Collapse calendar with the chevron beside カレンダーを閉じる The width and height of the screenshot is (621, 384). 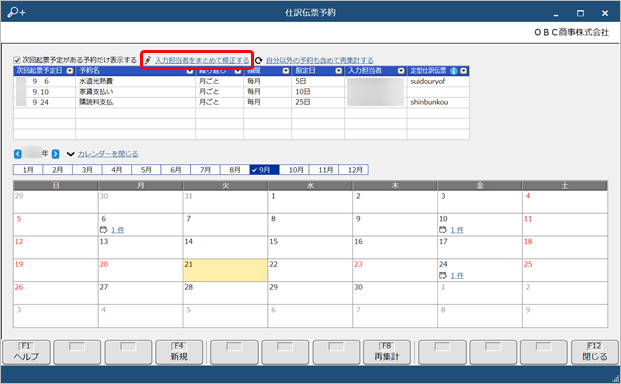coord(70,154)
